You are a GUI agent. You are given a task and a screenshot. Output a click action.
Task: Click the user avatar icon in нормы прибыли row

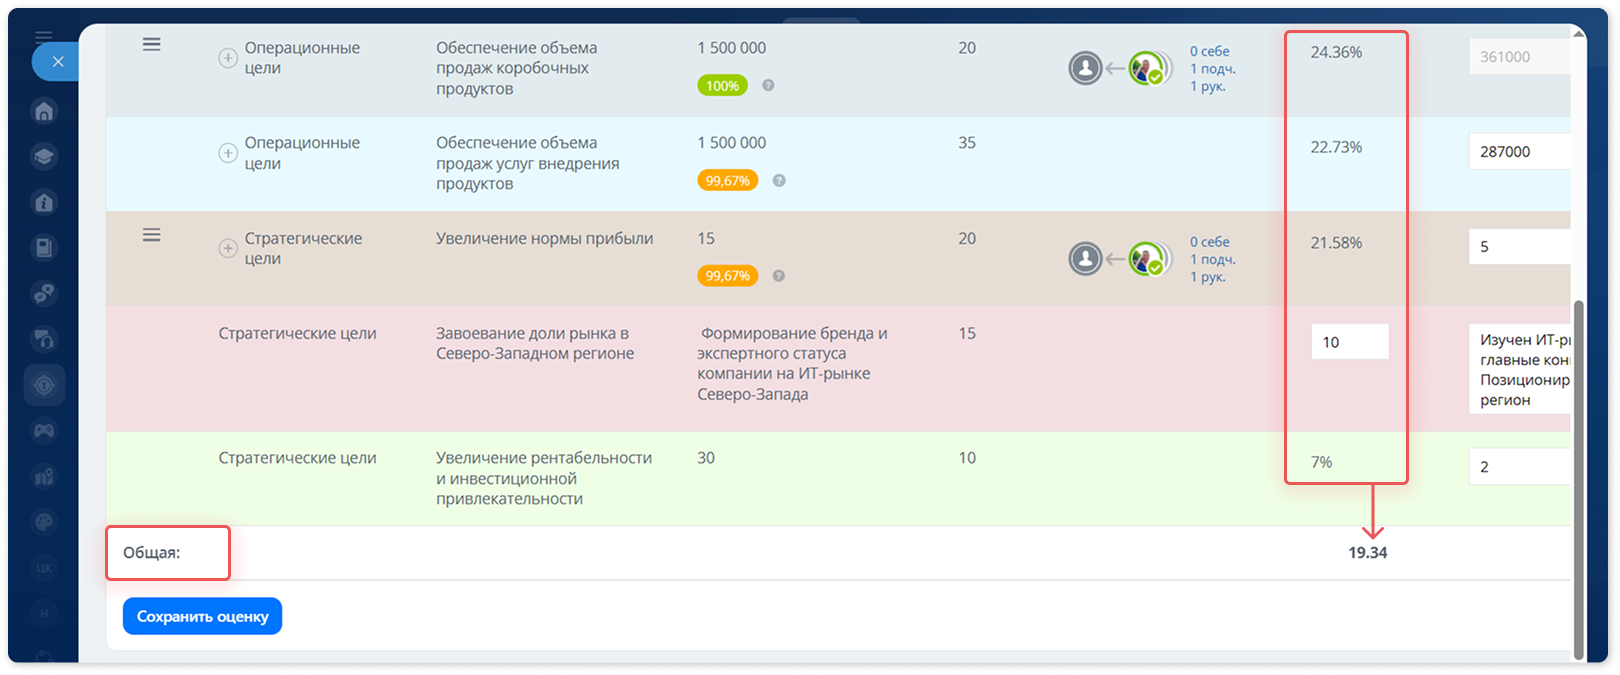click(1085, 259)
